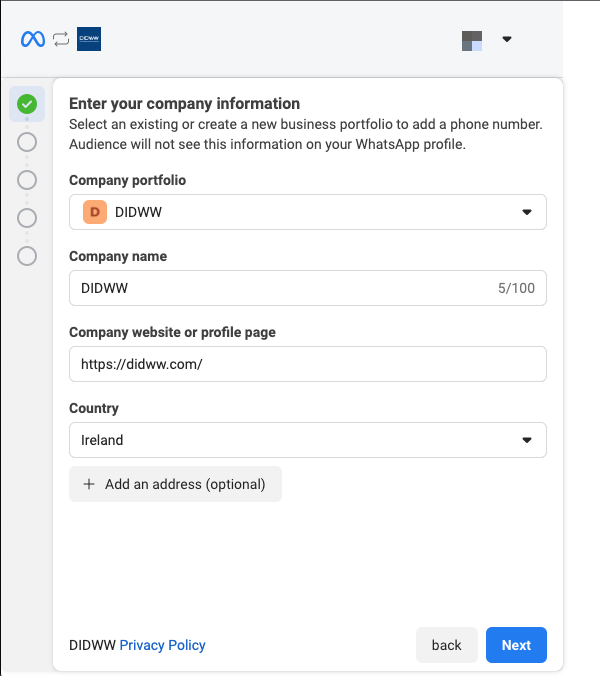Open the DIDWW Privacy Policy link
Screen dimensions: 600x676
162,645
